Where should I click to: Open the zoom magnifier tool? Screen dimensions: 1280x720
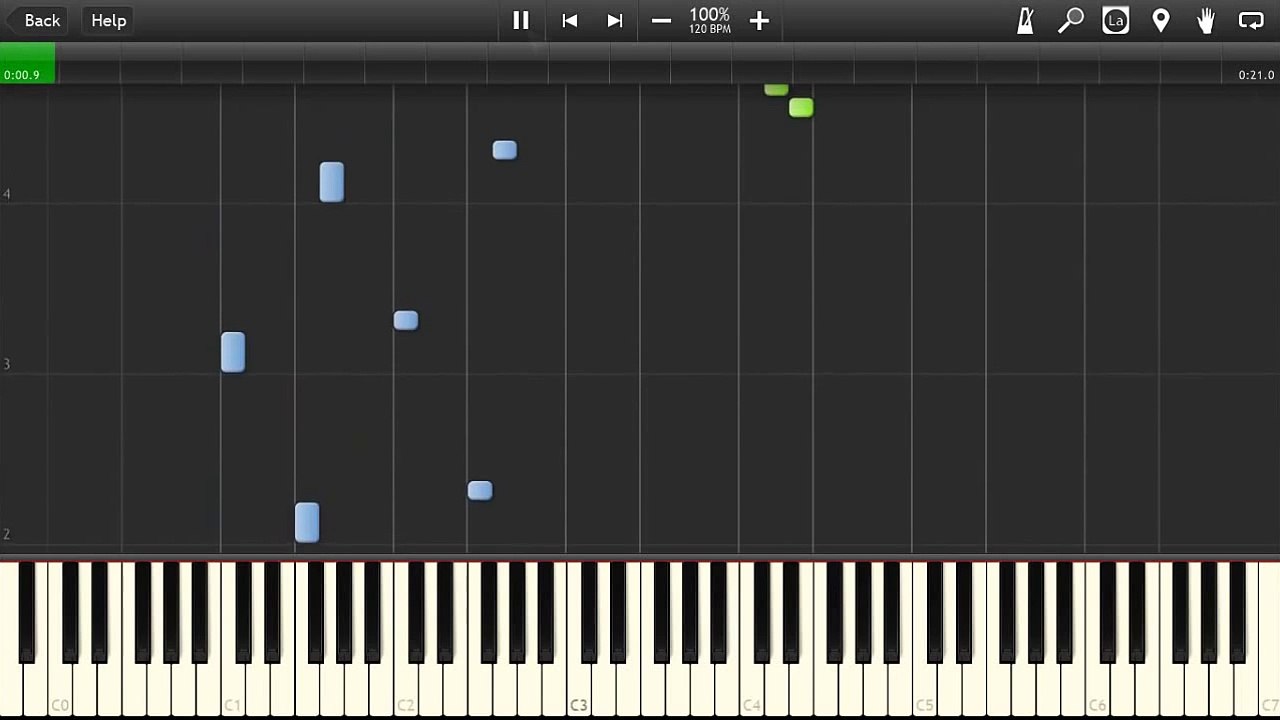point(1070,20)
